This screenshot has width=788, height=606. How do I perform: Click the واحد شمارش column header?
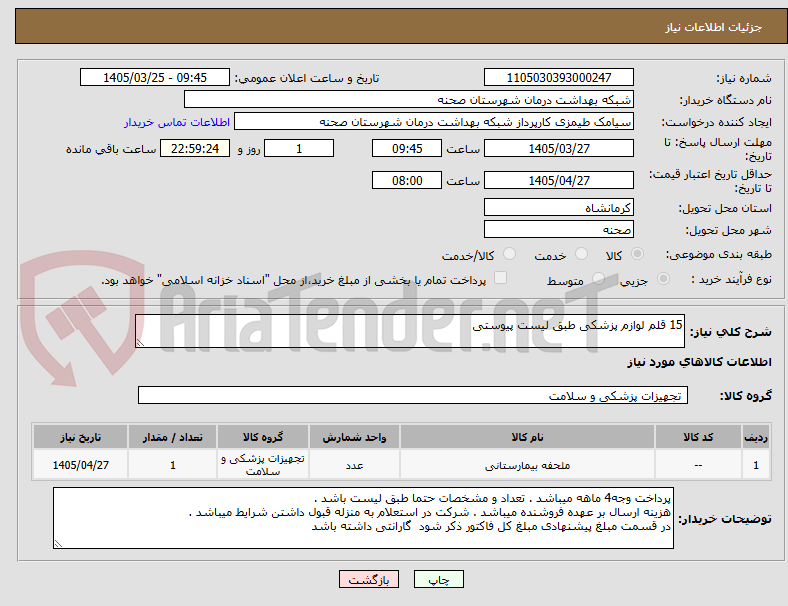tap(354, 437)
